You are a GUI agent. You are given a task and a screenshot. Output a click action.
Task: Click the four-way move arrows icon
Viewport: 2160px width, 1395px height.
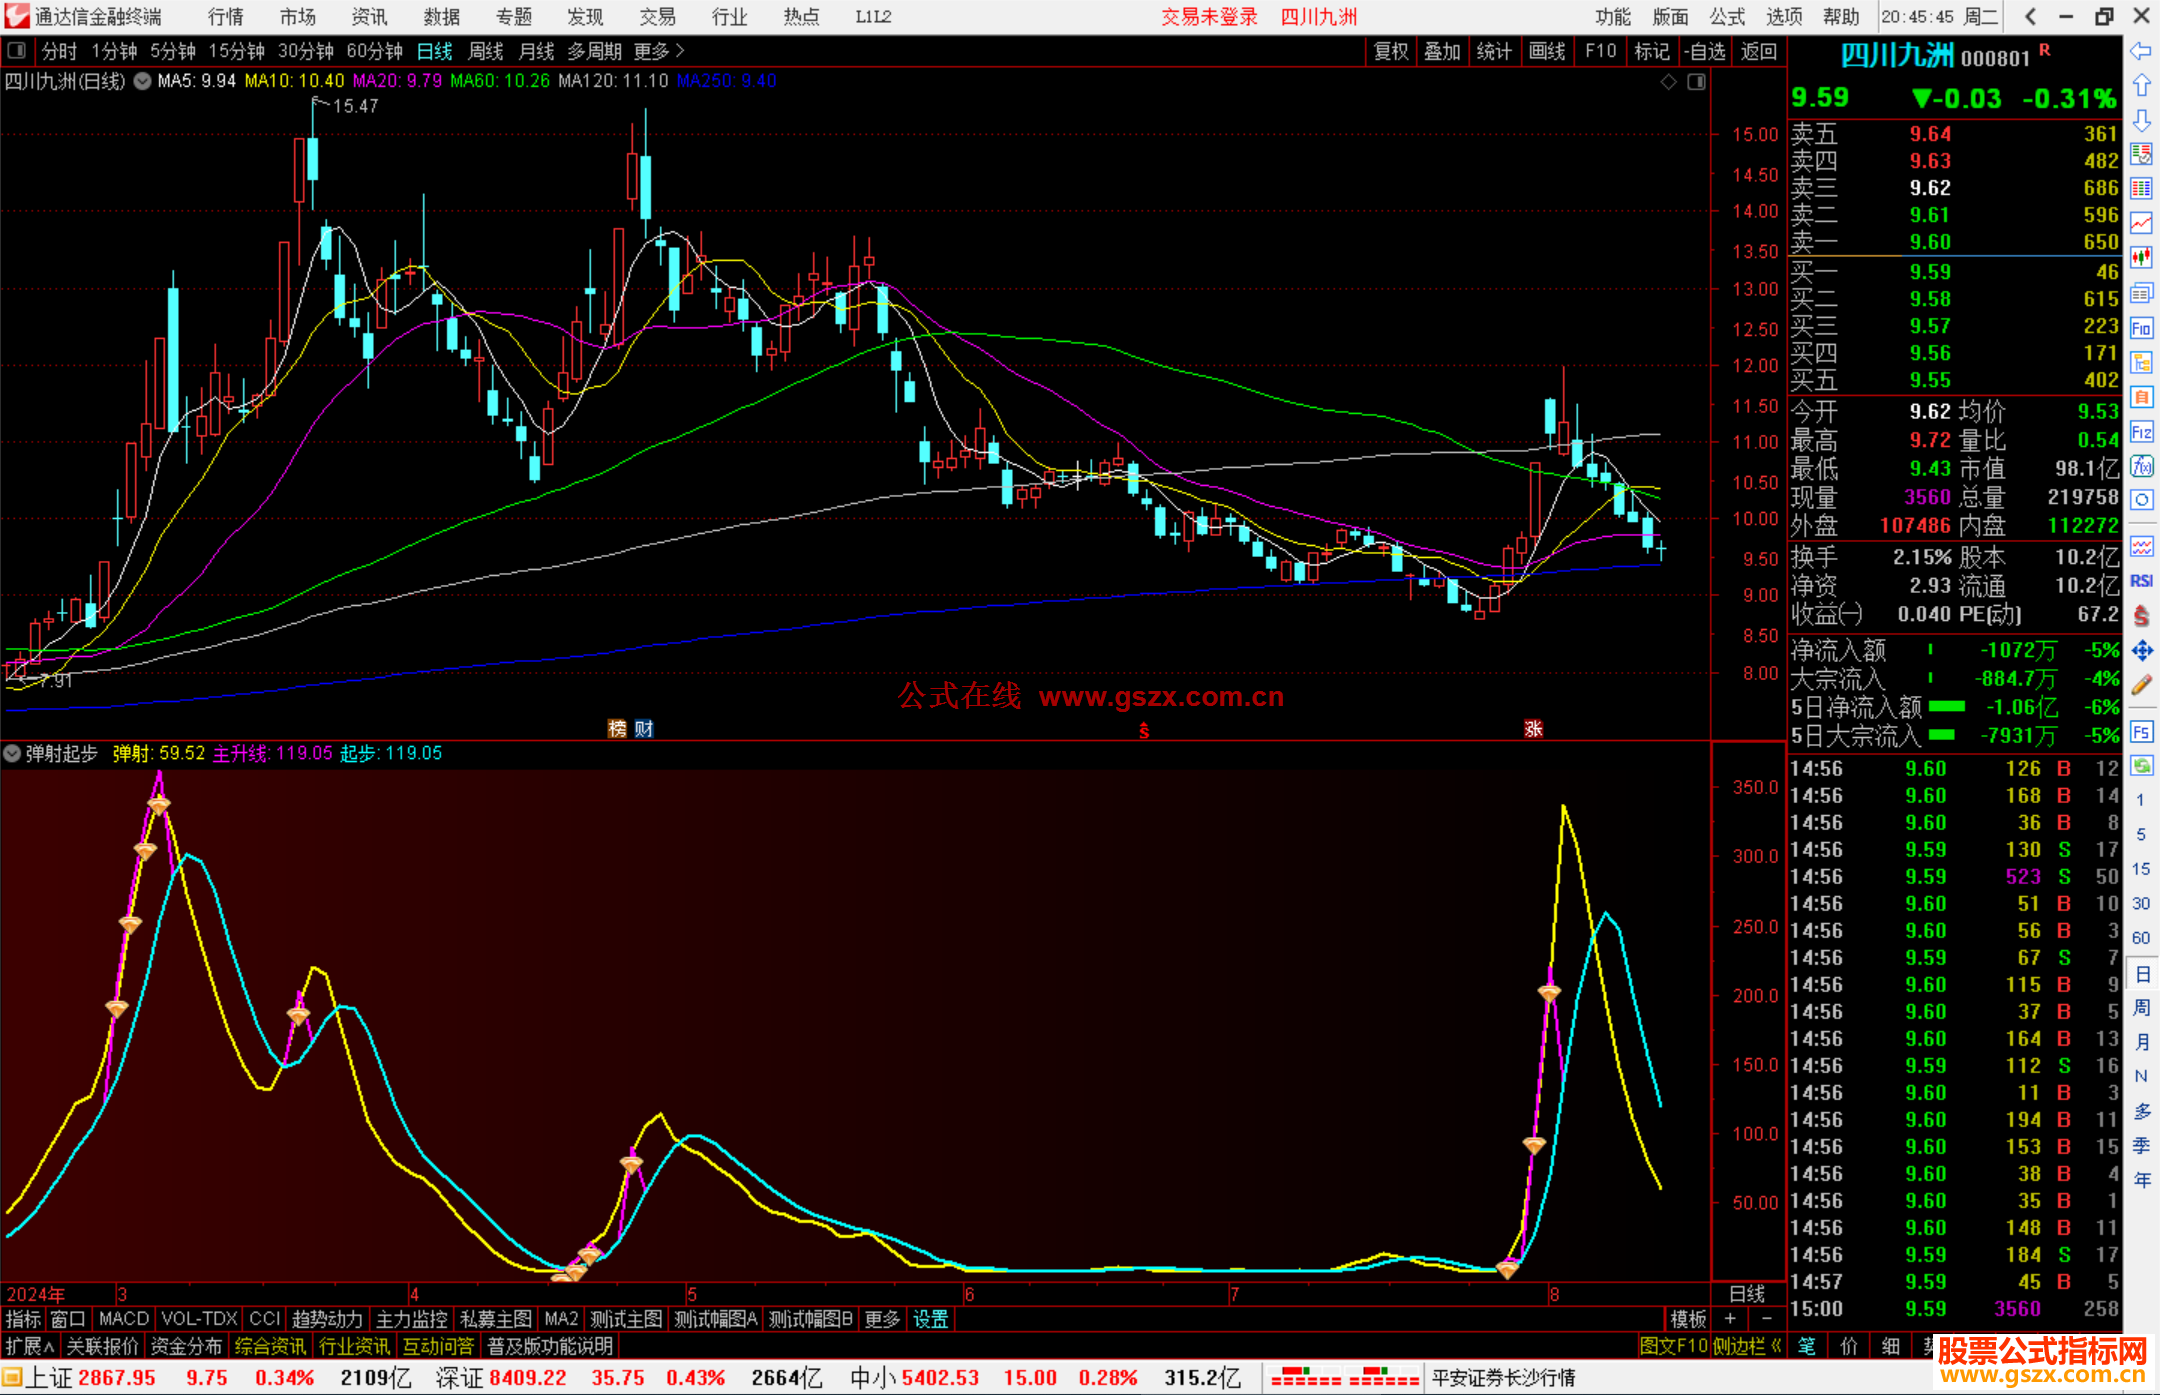(x=2141, y=651)
